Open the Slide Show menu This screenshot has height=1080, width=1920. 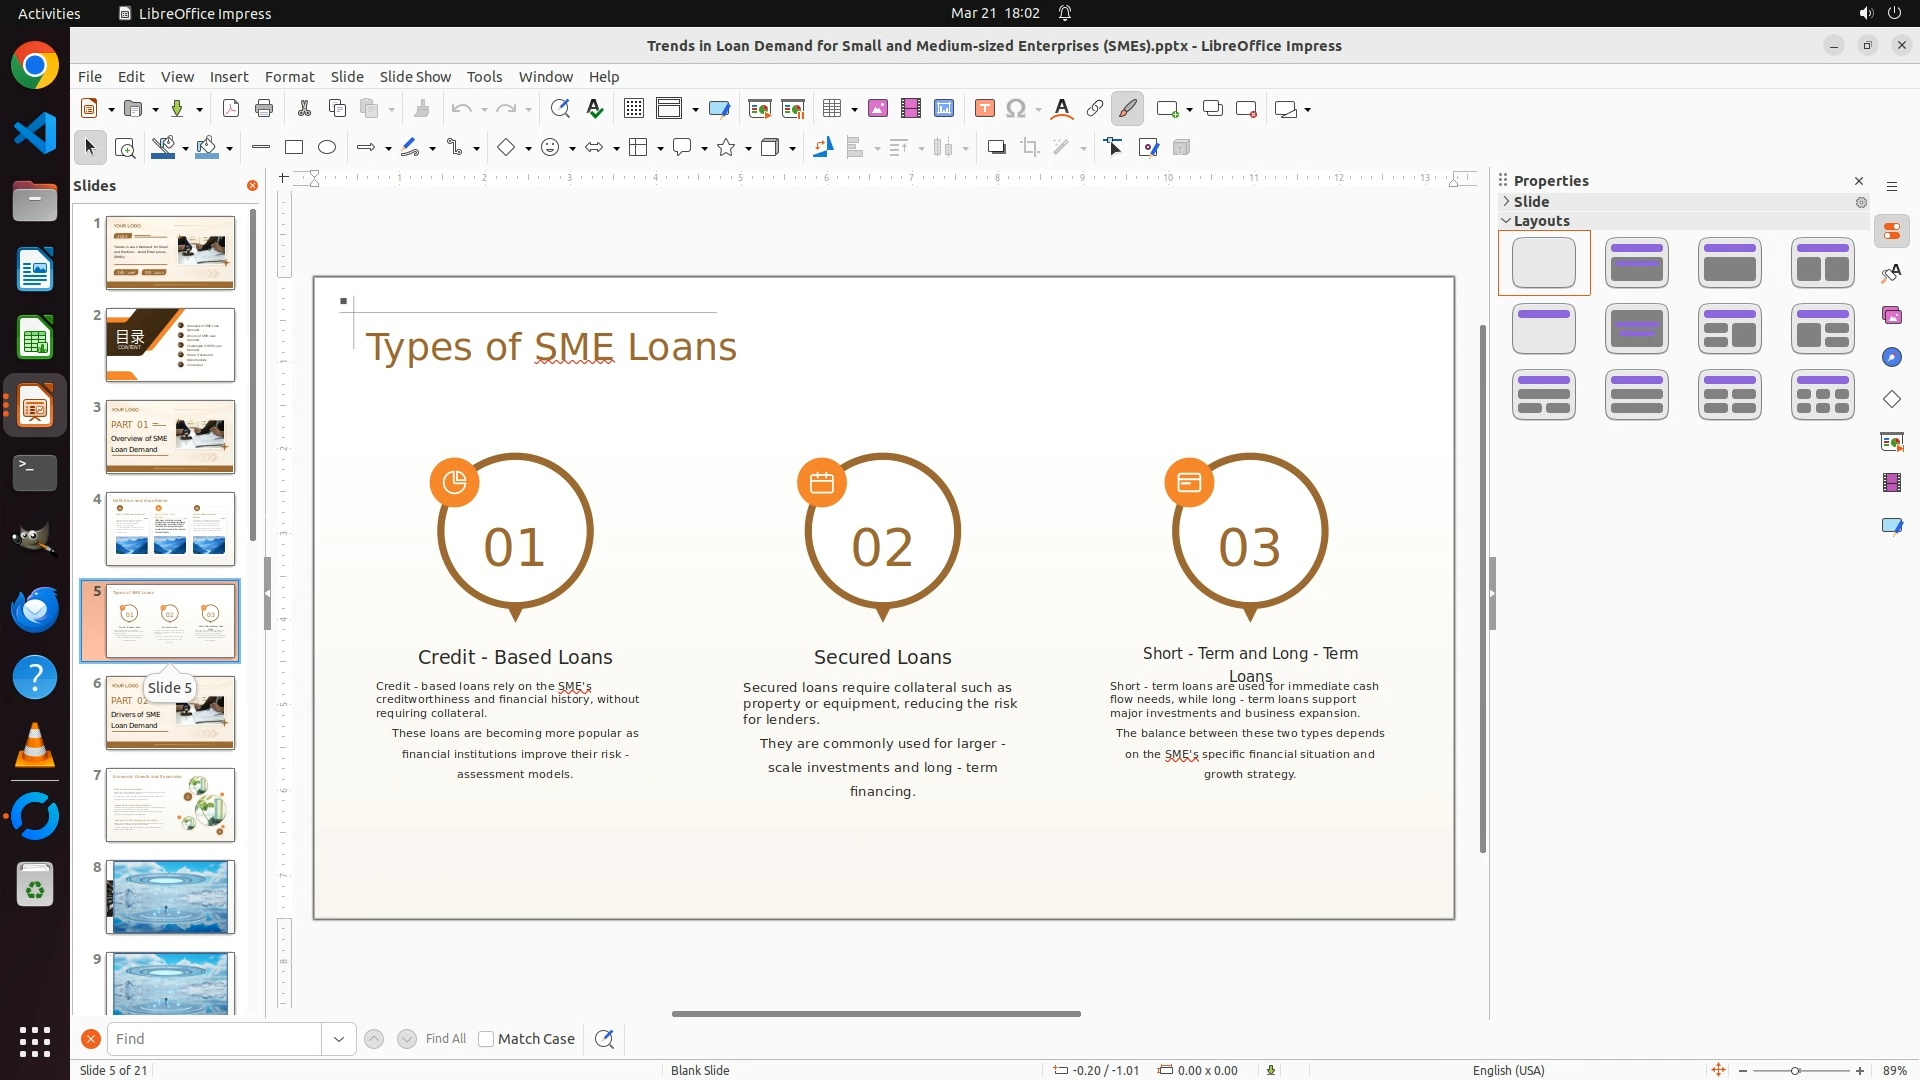coord(415,77)
